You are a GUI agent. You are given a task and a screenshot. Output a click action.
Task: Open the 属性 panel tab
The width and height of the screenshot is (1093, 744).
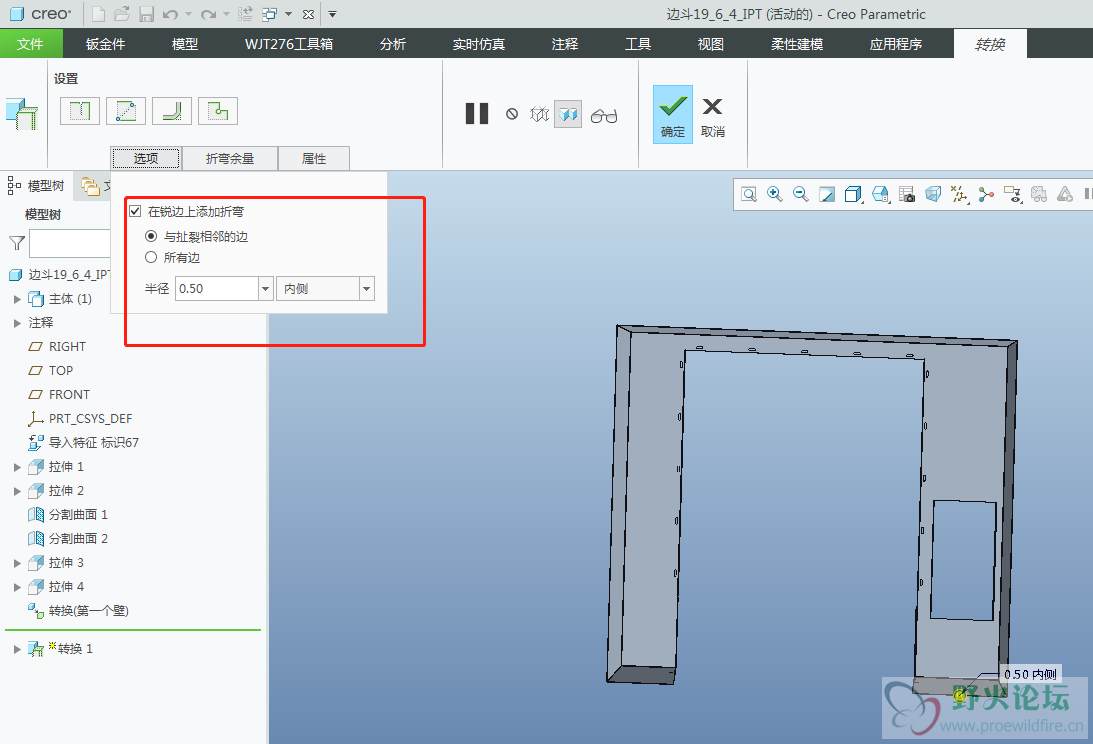314,158
